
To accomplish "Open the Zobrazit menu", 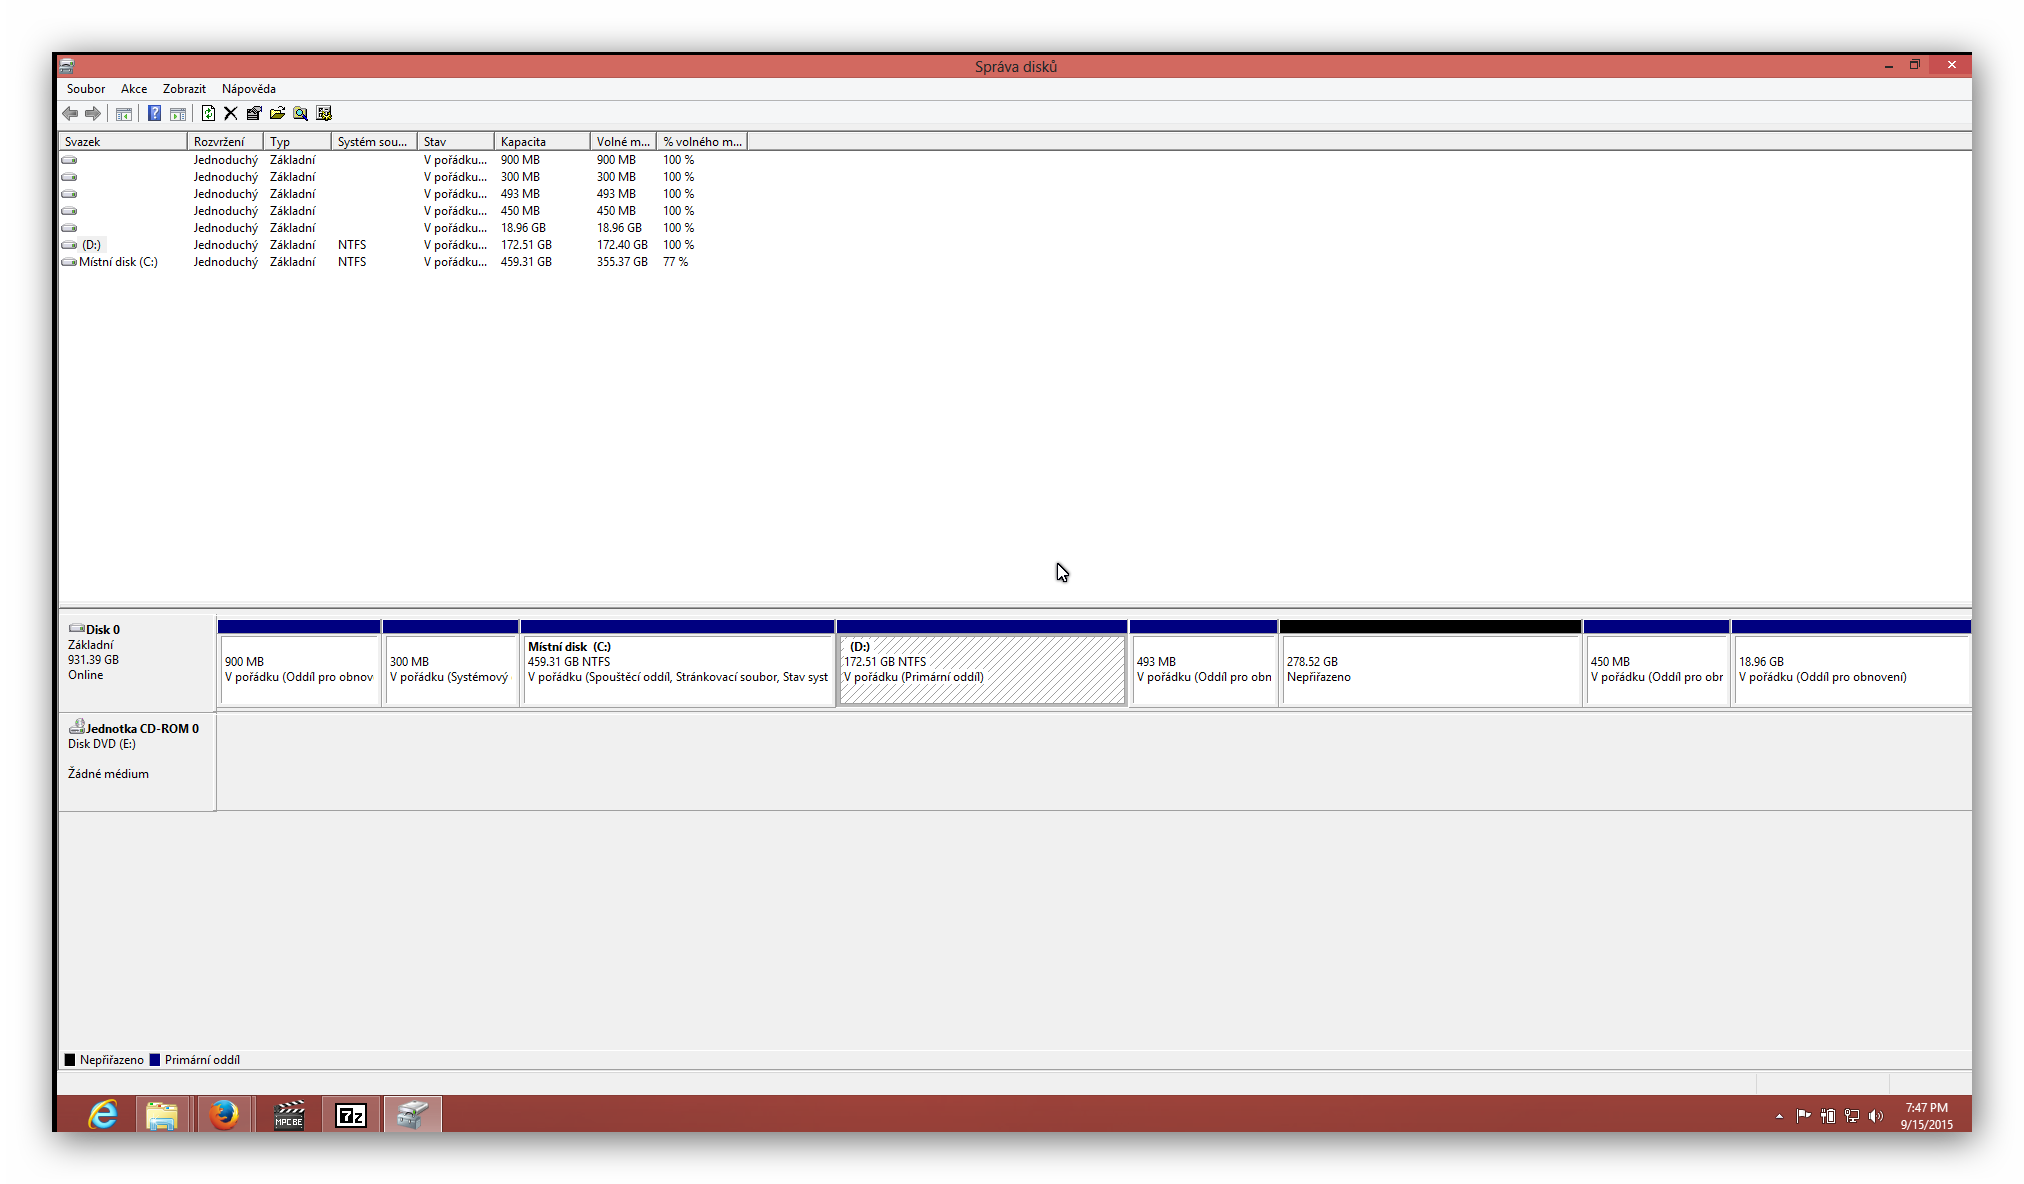I will coord(184,89).
